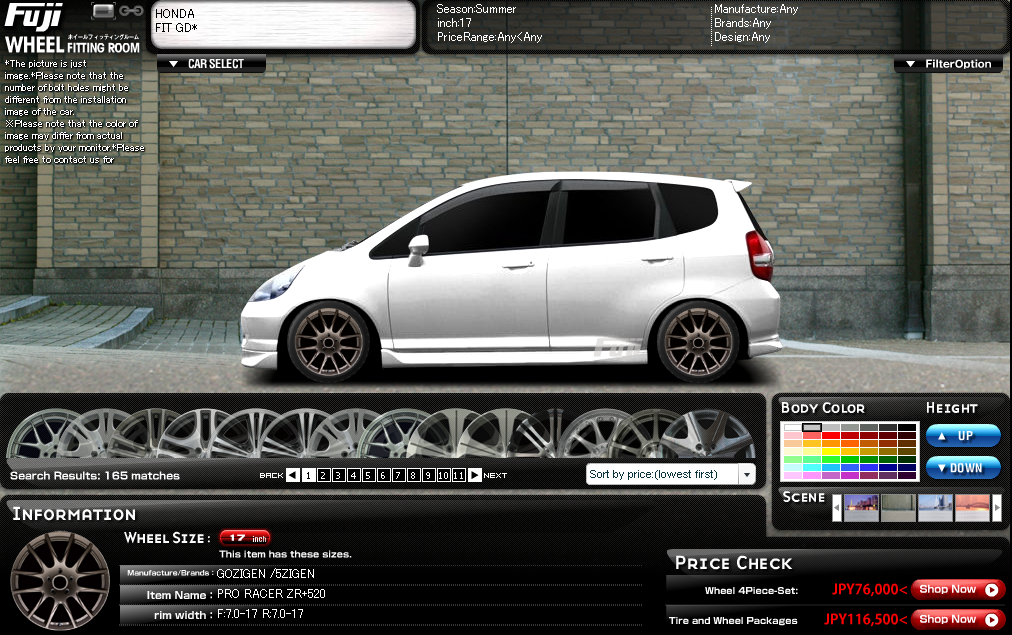Image resolution: width=1012 pixels, height=635 pixels.
Task: Click the Design:Any filter text
Action: pos(742,37)
